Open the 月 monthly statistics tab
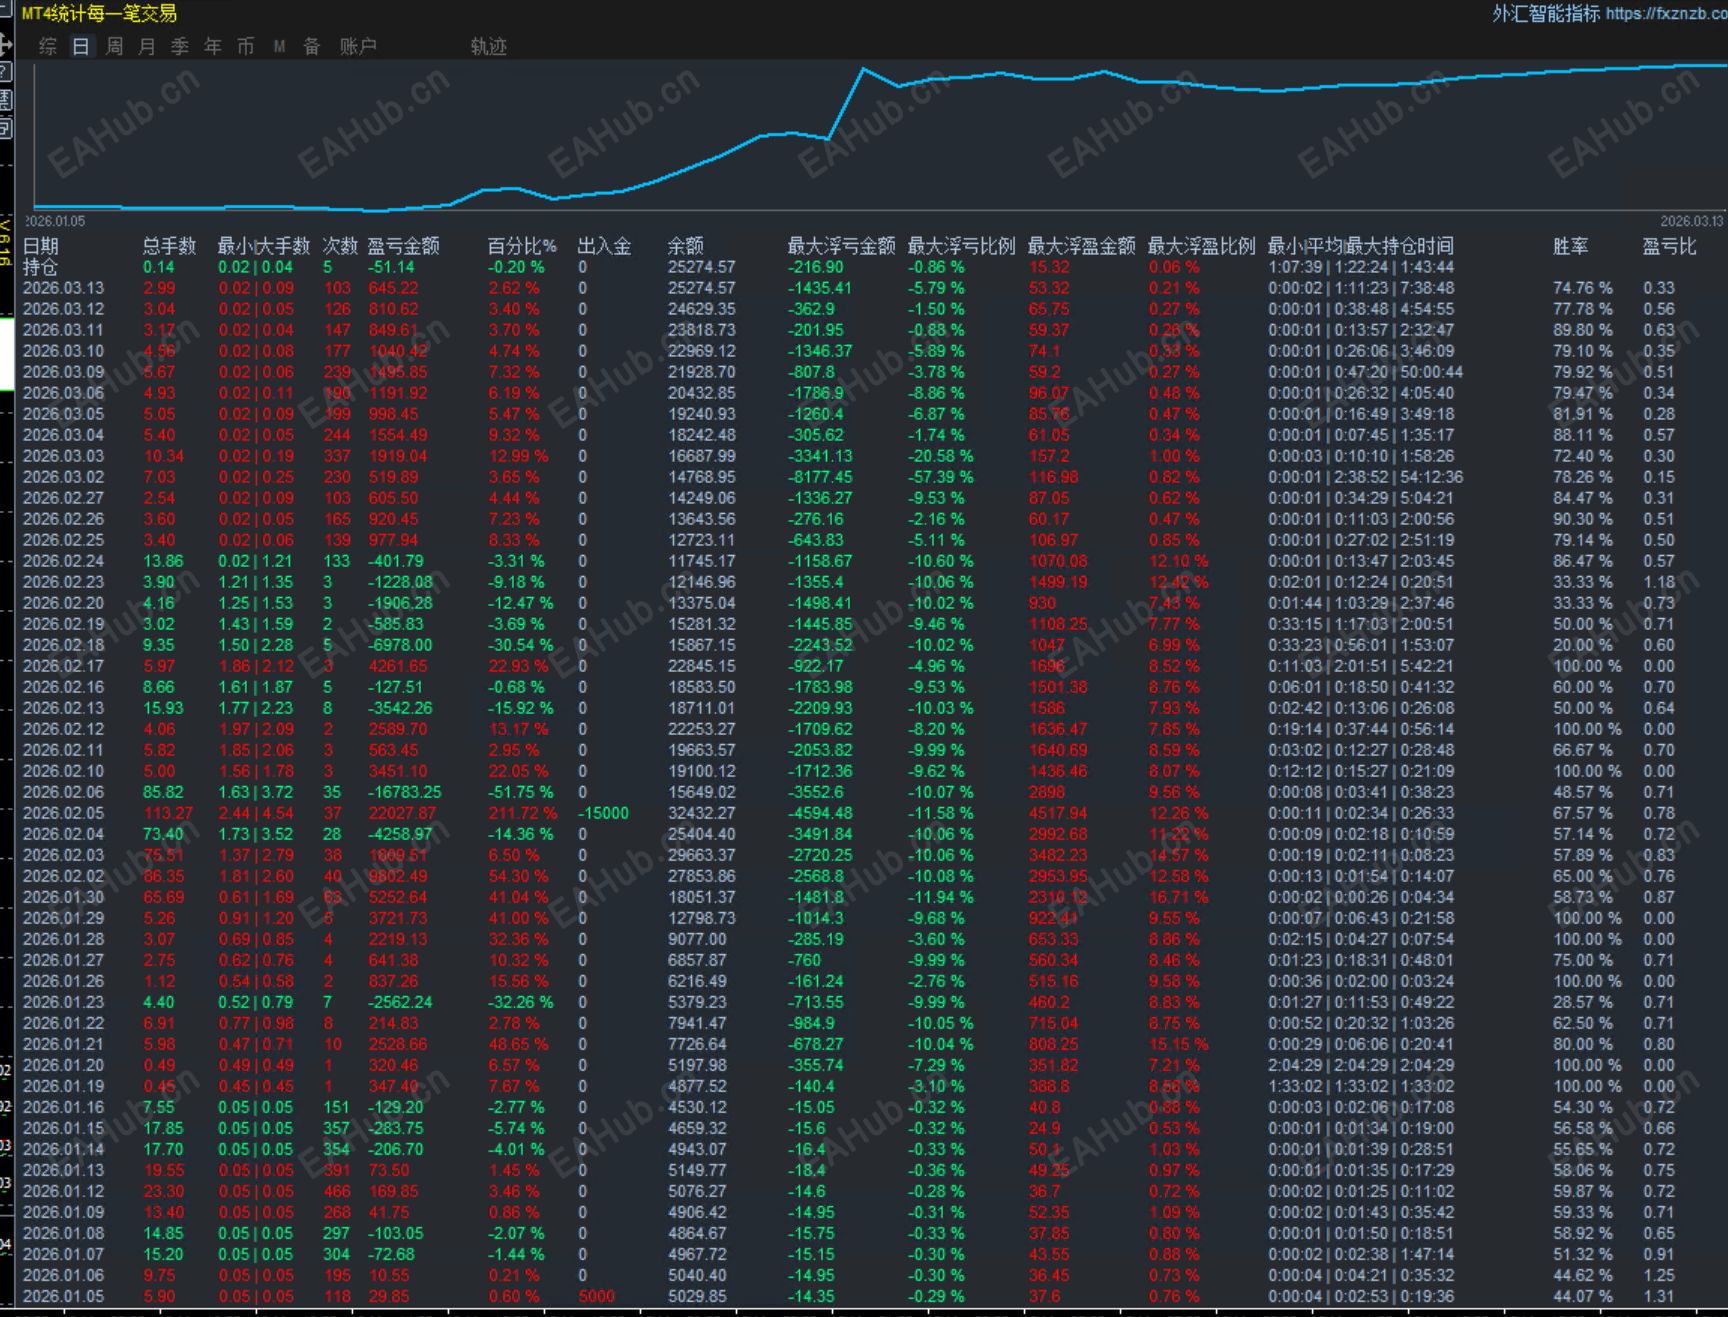Screen dimensions: 1728x1317 point(147,46)
